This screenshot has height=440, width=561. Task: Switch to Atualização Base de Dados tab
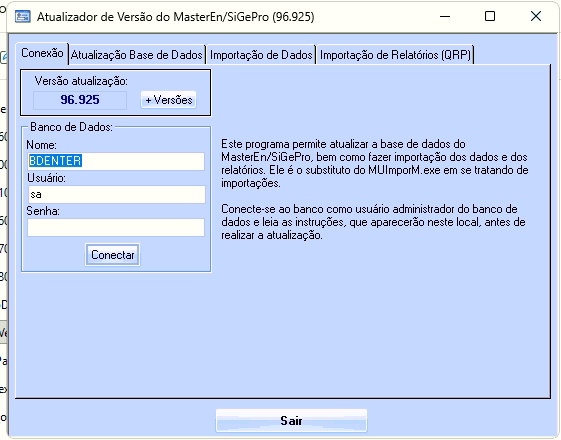pyautogui.click(x=137, y=55)
